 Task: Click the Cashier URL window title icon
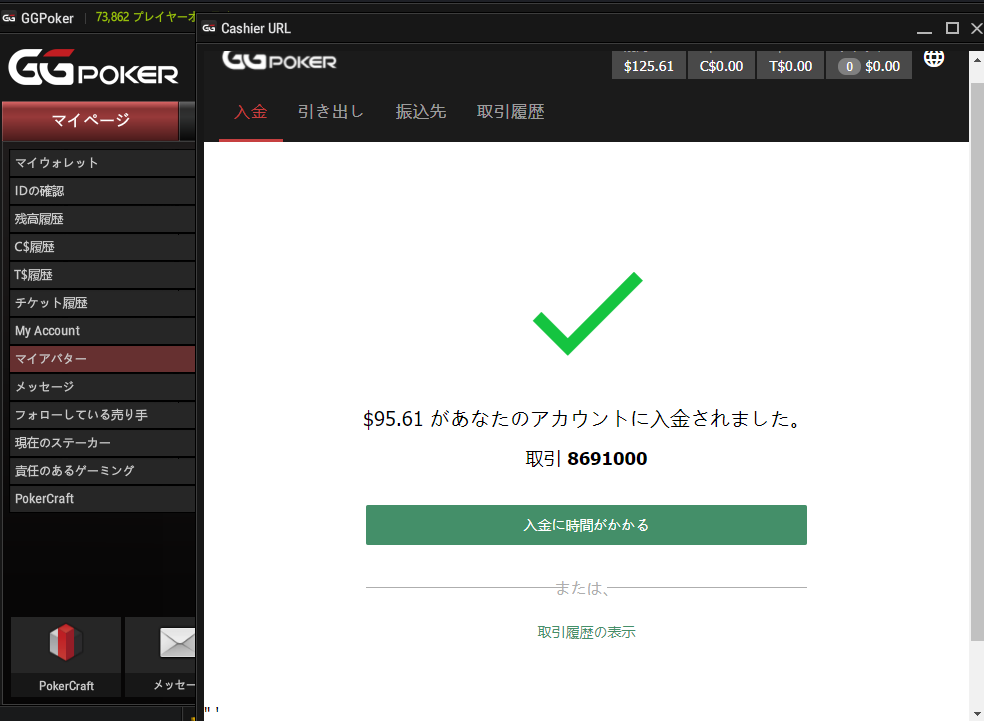(209, 28)
